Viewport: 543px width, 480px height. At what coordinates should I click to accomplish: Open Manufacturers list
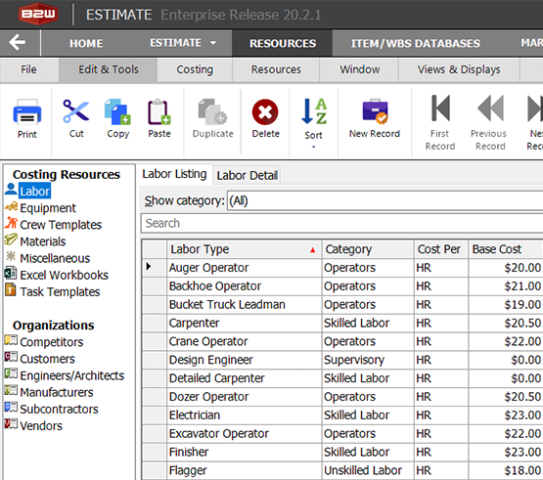56,392
